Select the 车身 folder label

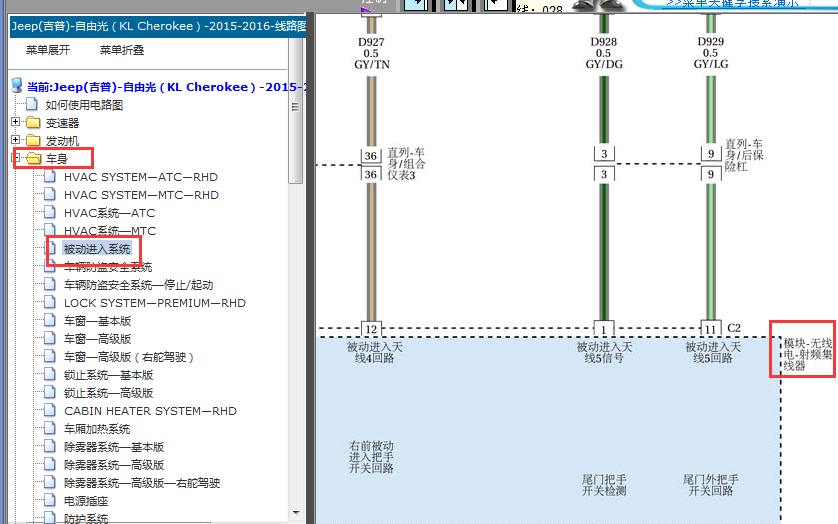point(57,159)
